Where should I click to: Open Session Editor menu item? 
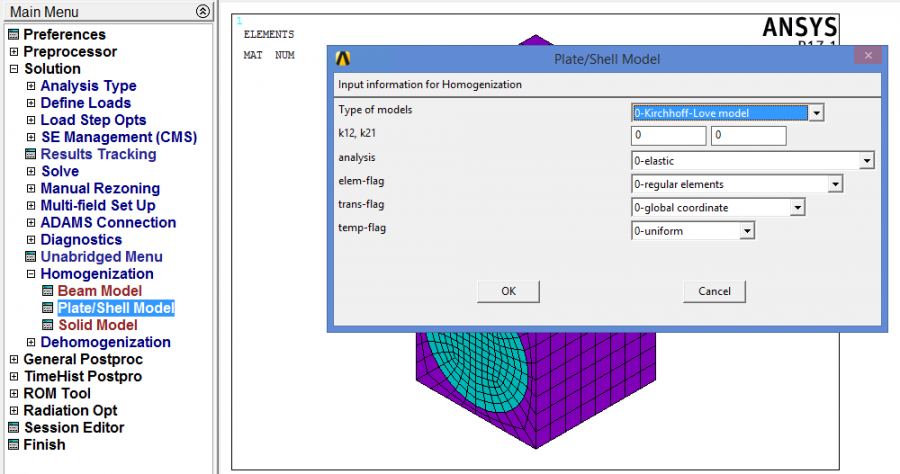74,428
